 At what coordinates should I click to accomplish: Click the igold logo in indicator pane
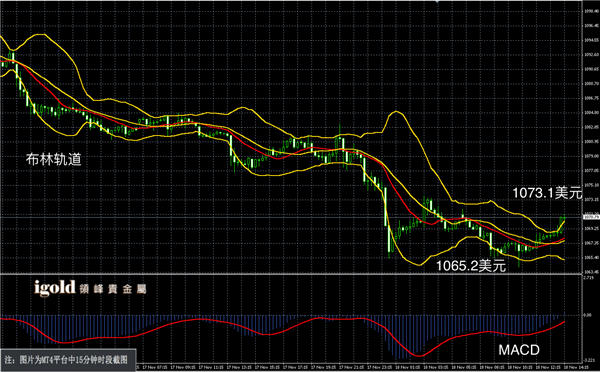point(55,288)
